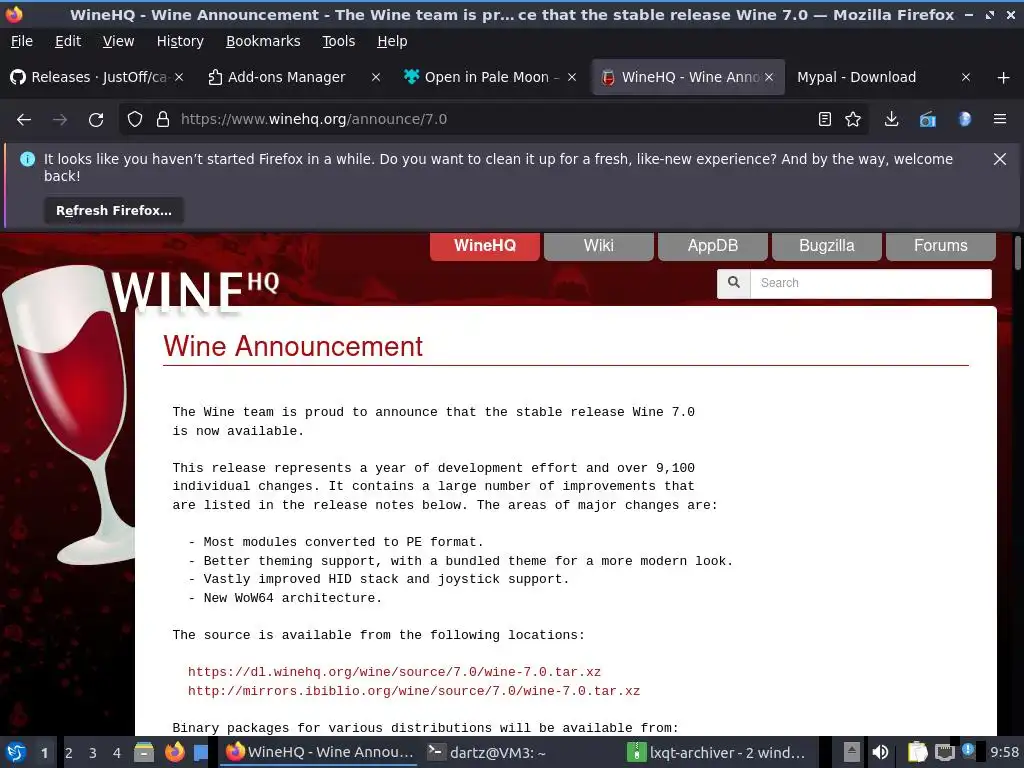Open the Bookmarks menu
The width and height of the screenshot is (1024, 768).
263,41
